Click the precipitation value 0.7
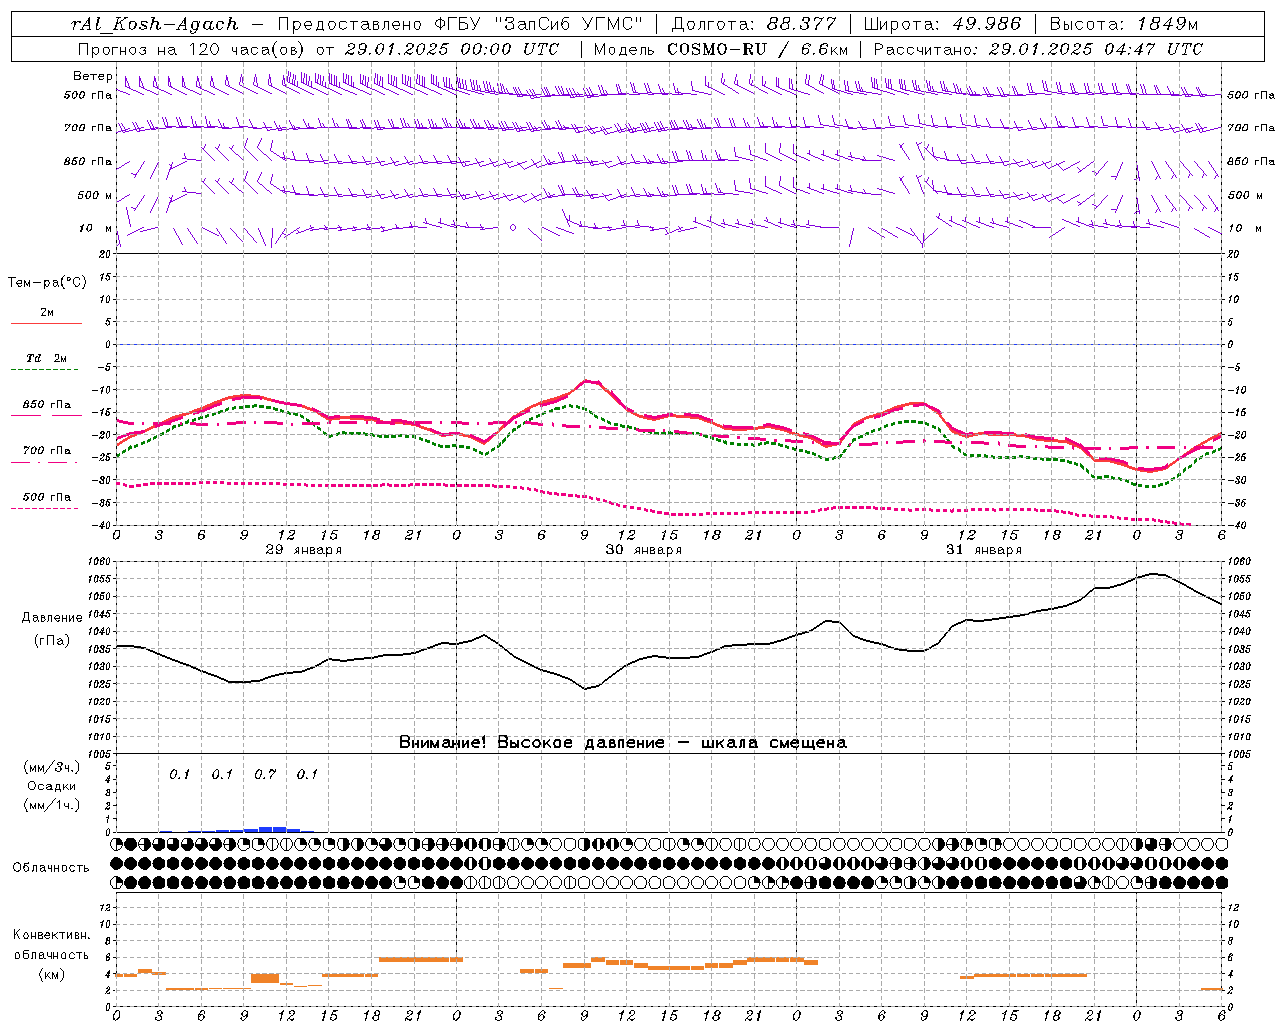Image resolution: width=1280 pixels, height=1024 pixels. coord(265,774)
